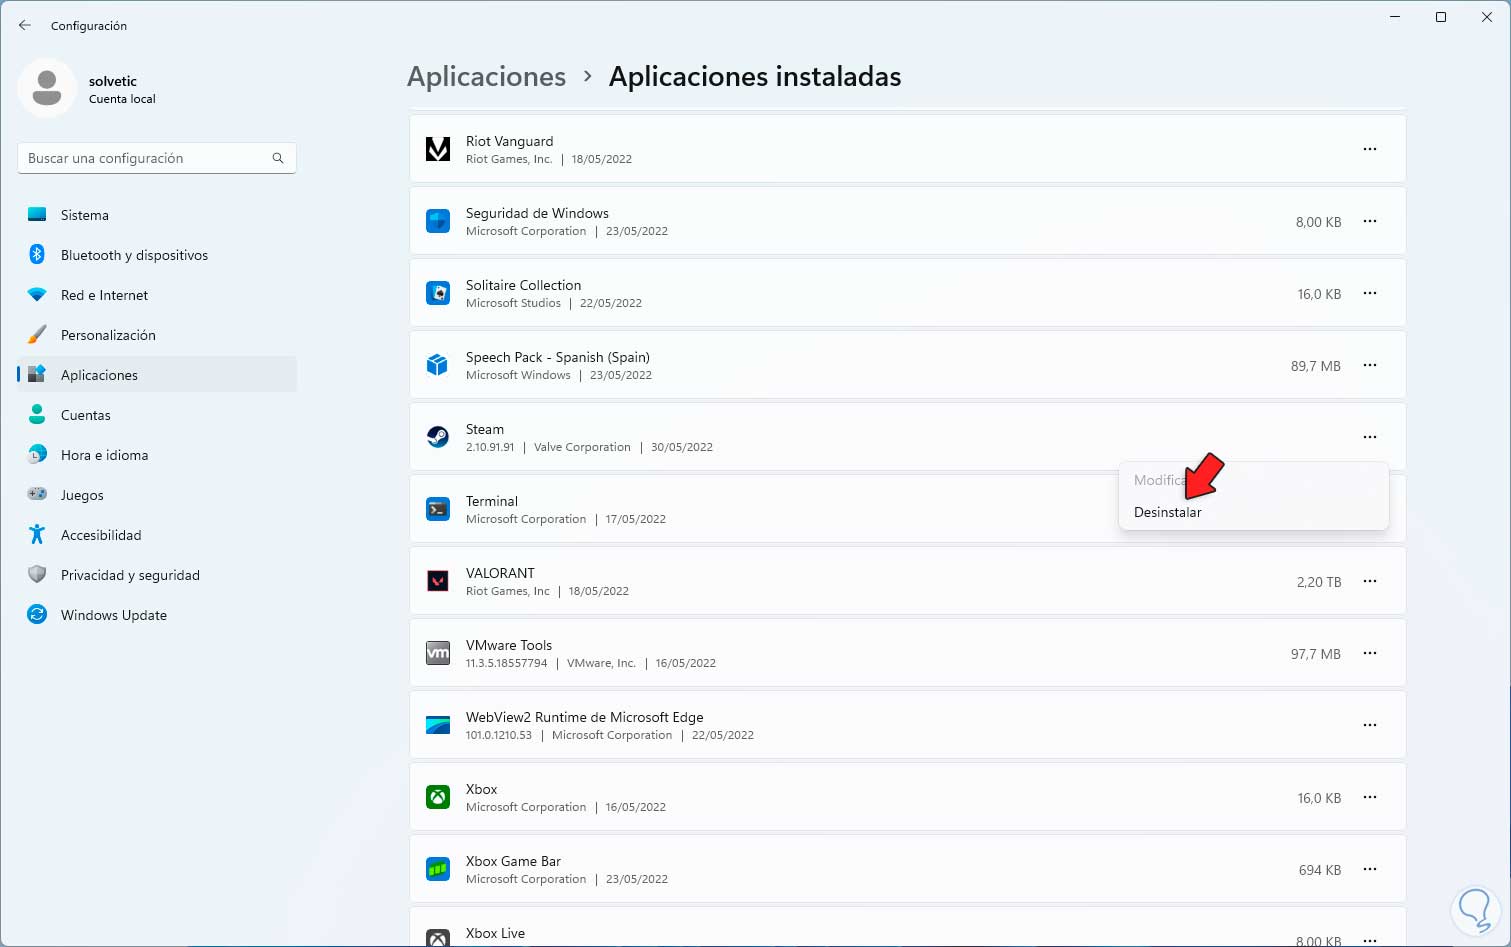The height and width of the screenshot is (947, 1511).
Task: Click the Xbox Game Bar app icon
Action: pos(438,869)
